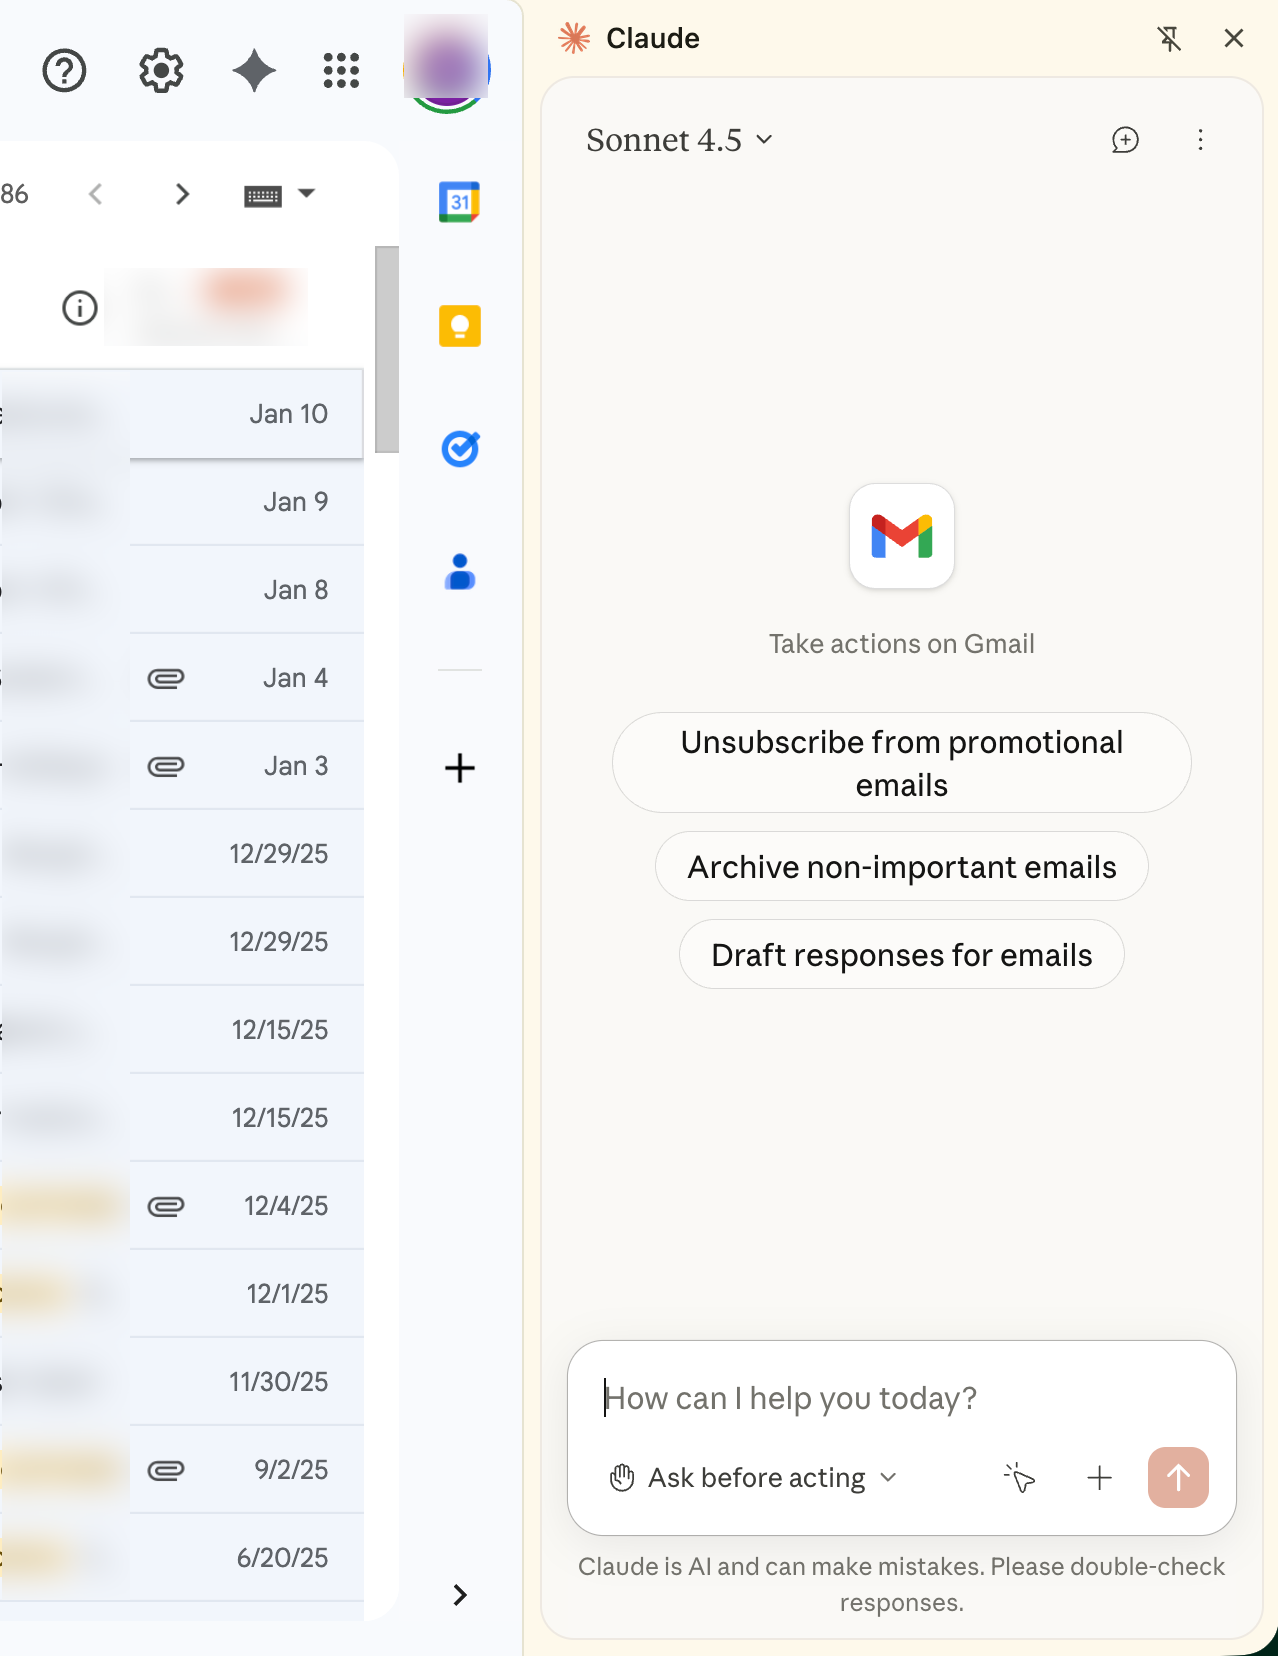The width and height of the screenshot is (1278, 1656).
Task: Click attachment icon on Jan 4 email
Action: [x=166, y=679]
